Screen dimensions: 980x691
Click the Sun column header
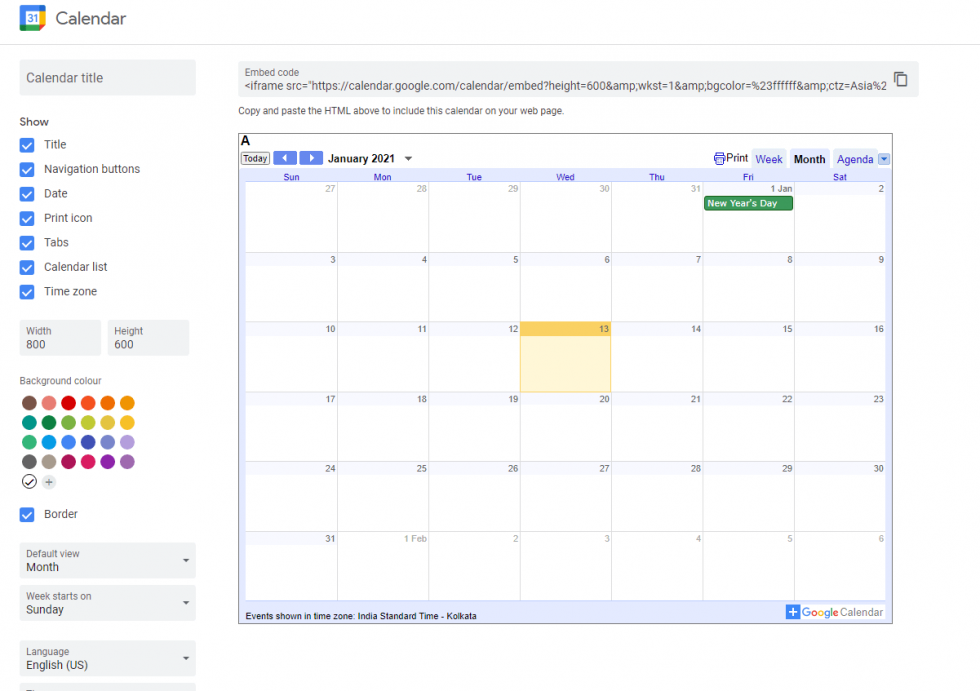pos(291,177)
